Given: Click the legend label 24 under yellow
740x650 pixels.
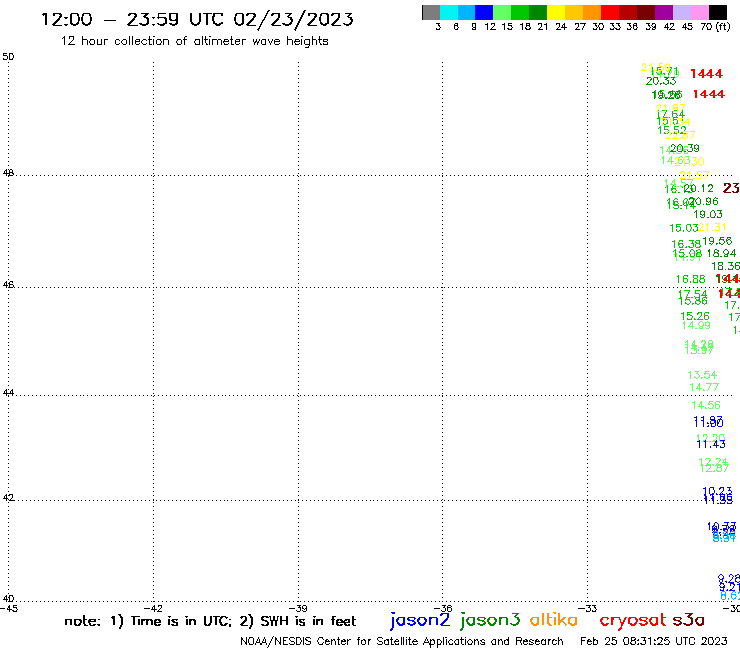Looking at the screenshot, I should pos(561,27).
